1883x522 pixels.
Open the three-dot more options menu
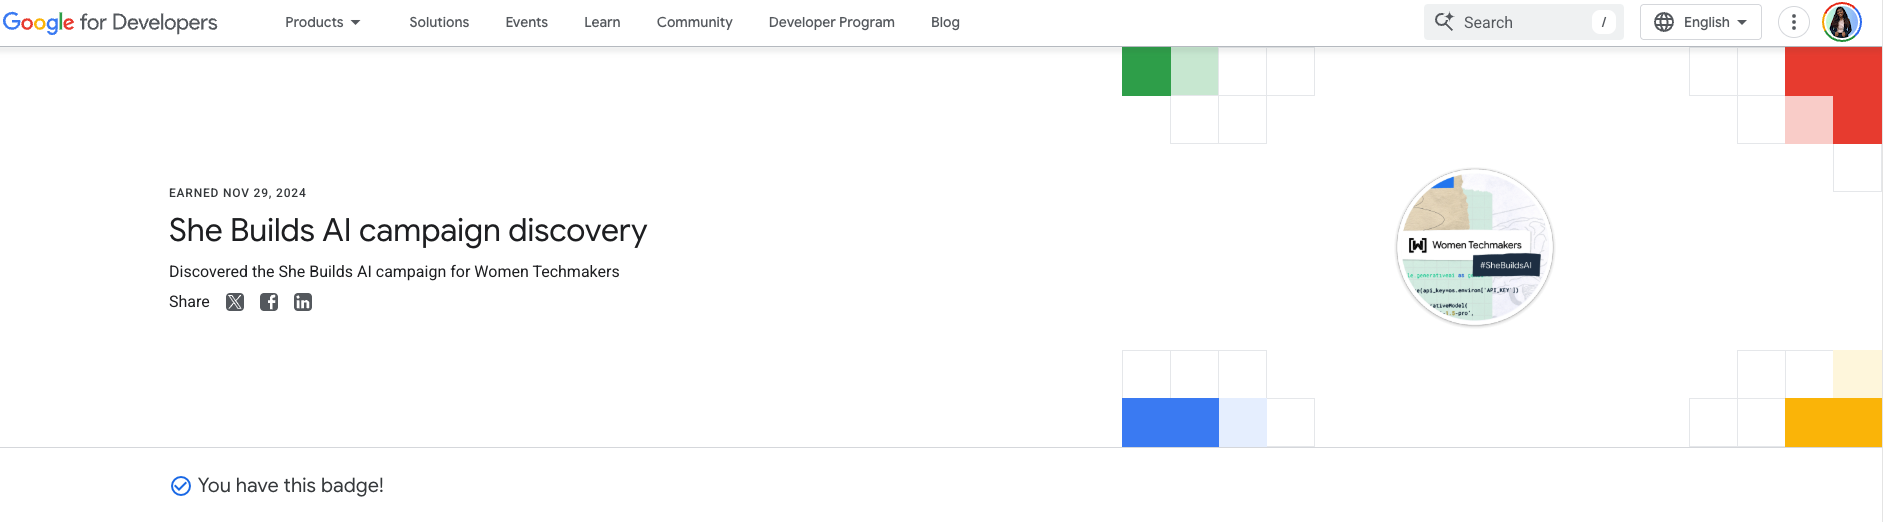[1794, 22]
